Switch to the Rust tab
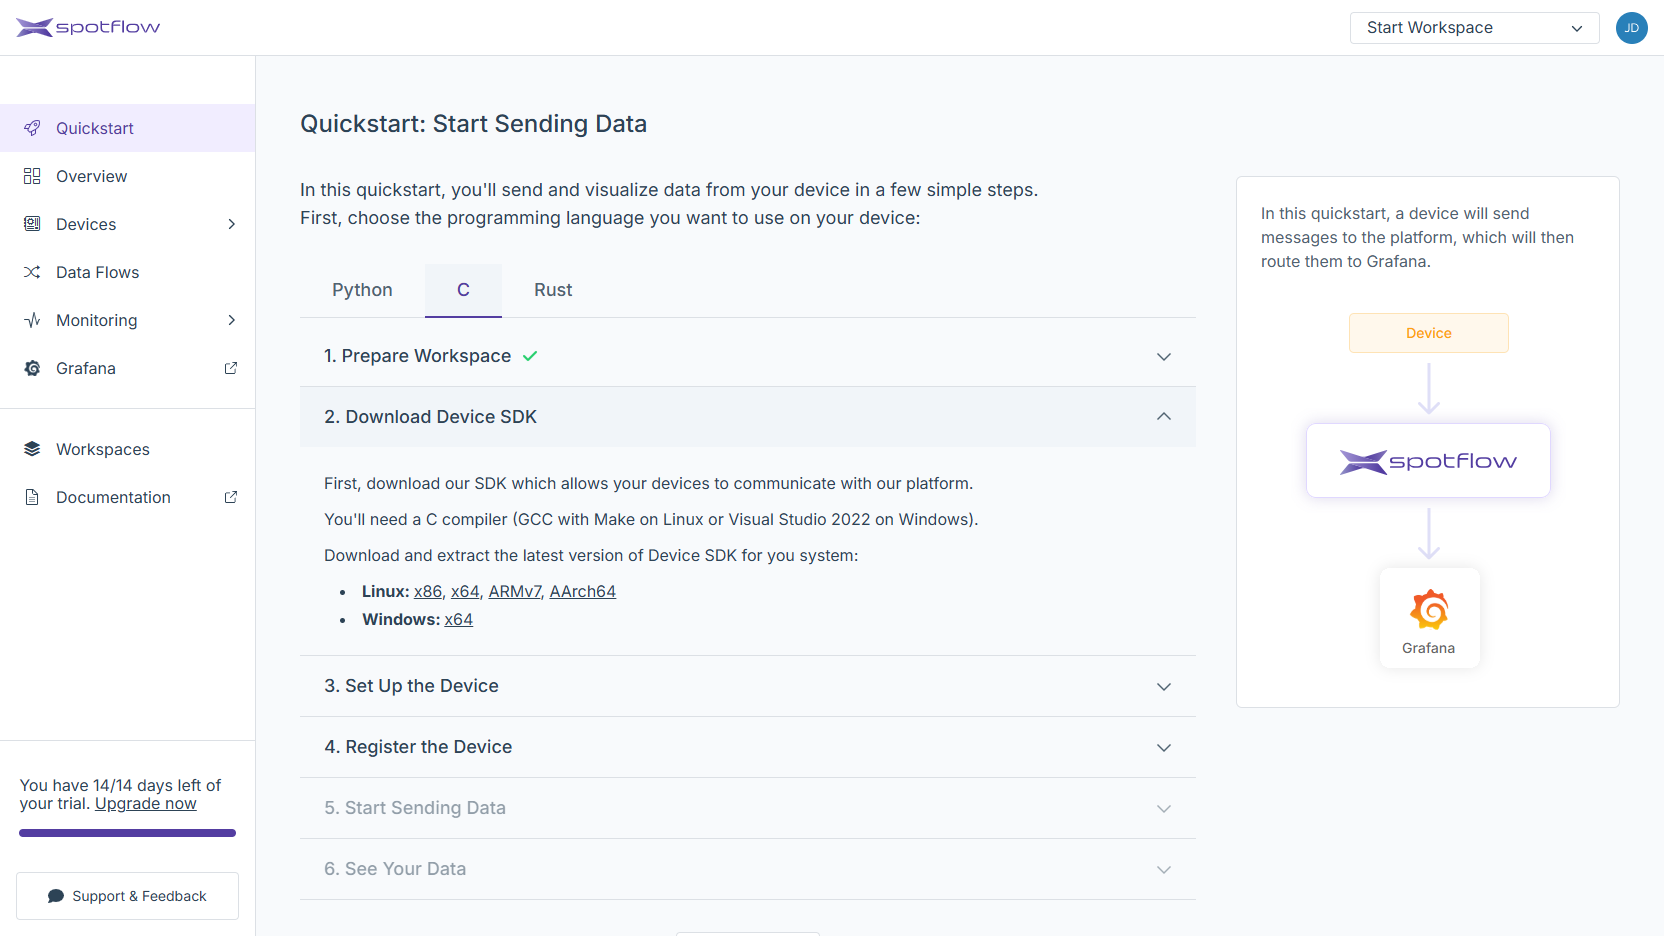1664x936 pixels. pyautogui.click(x=553, y=290)
